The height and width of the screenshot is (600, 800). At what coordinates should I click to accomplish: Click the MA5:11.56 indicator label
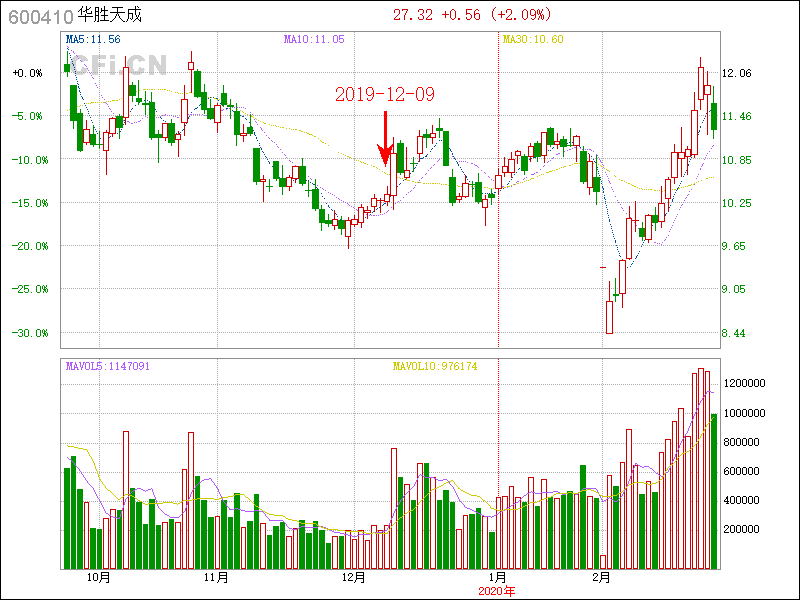93,39
